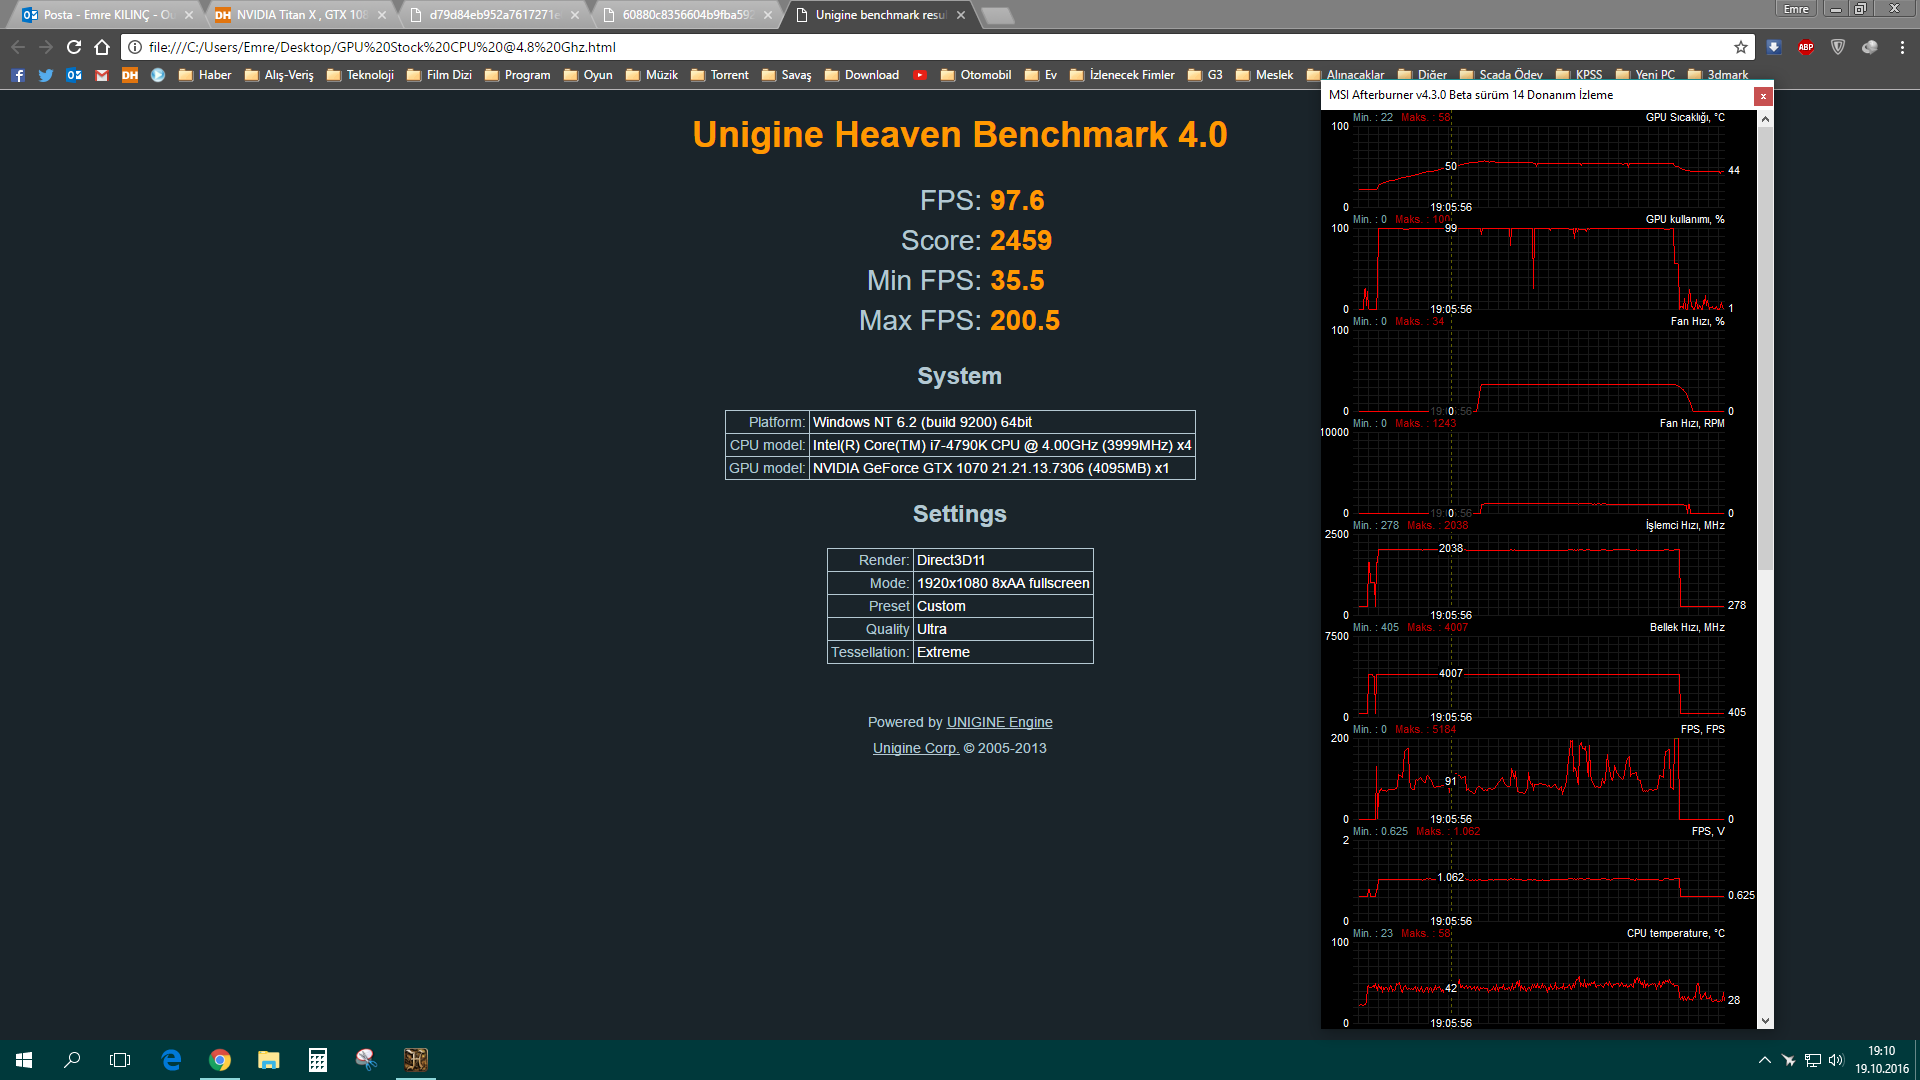Expand the Müzik bookmarks folder
The width and height of the screenshot is (1920, 1080).
[651, 75]
